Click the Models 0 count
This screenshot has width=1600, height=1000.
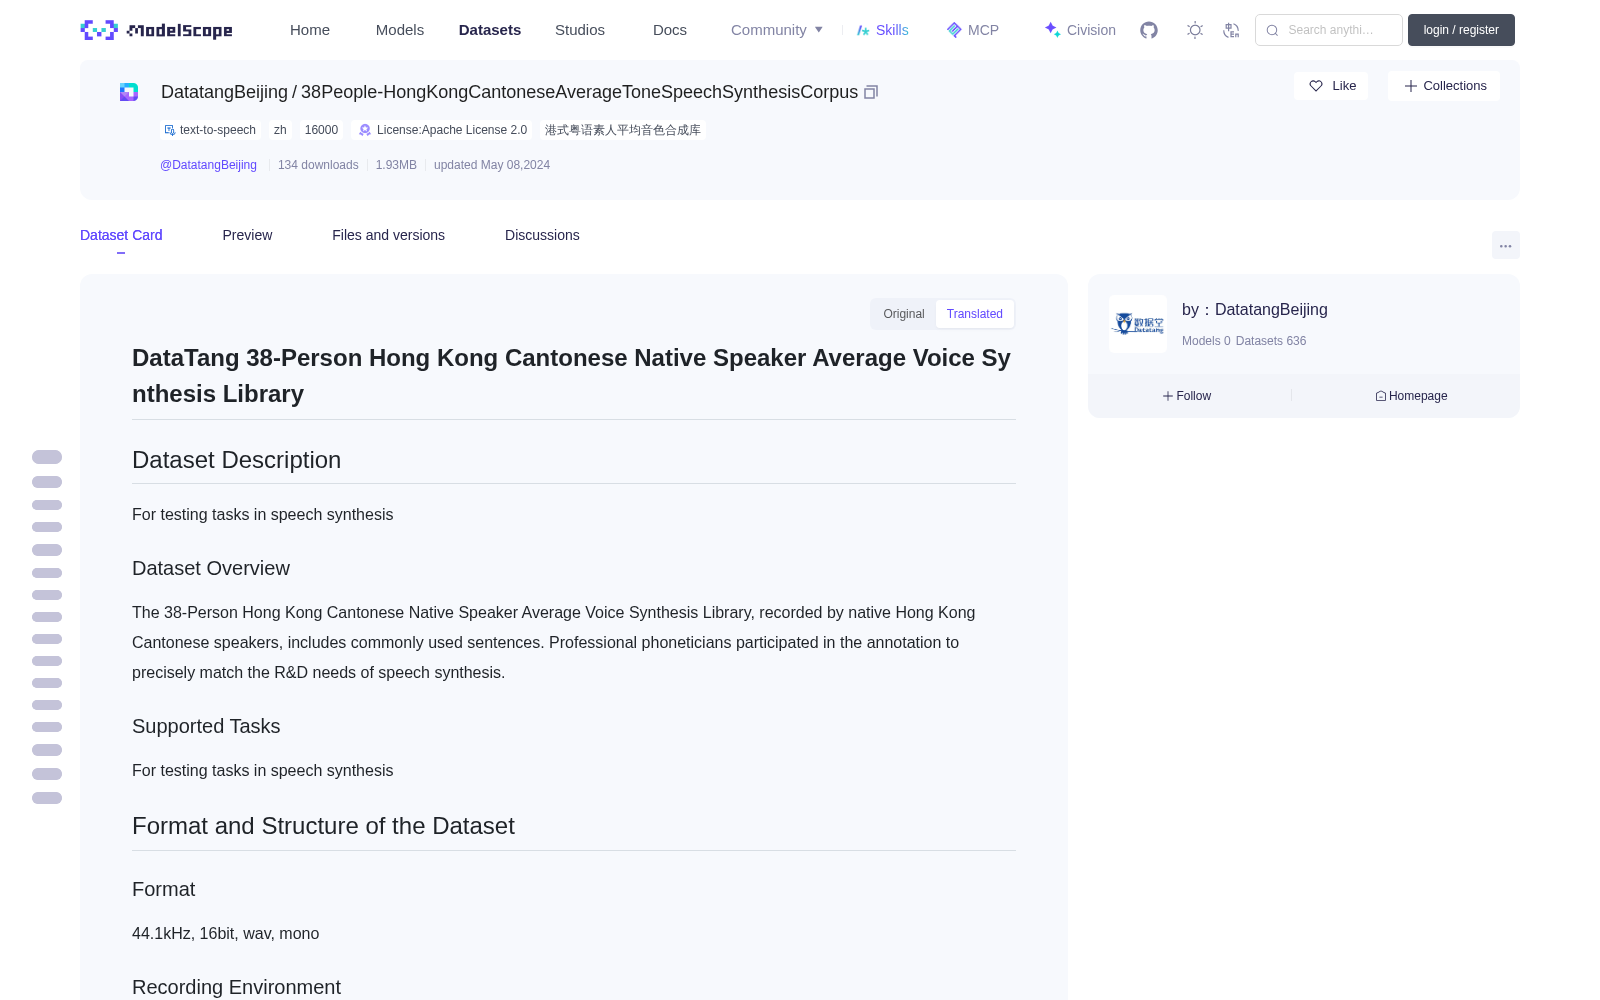click(x=1206, y=341)
